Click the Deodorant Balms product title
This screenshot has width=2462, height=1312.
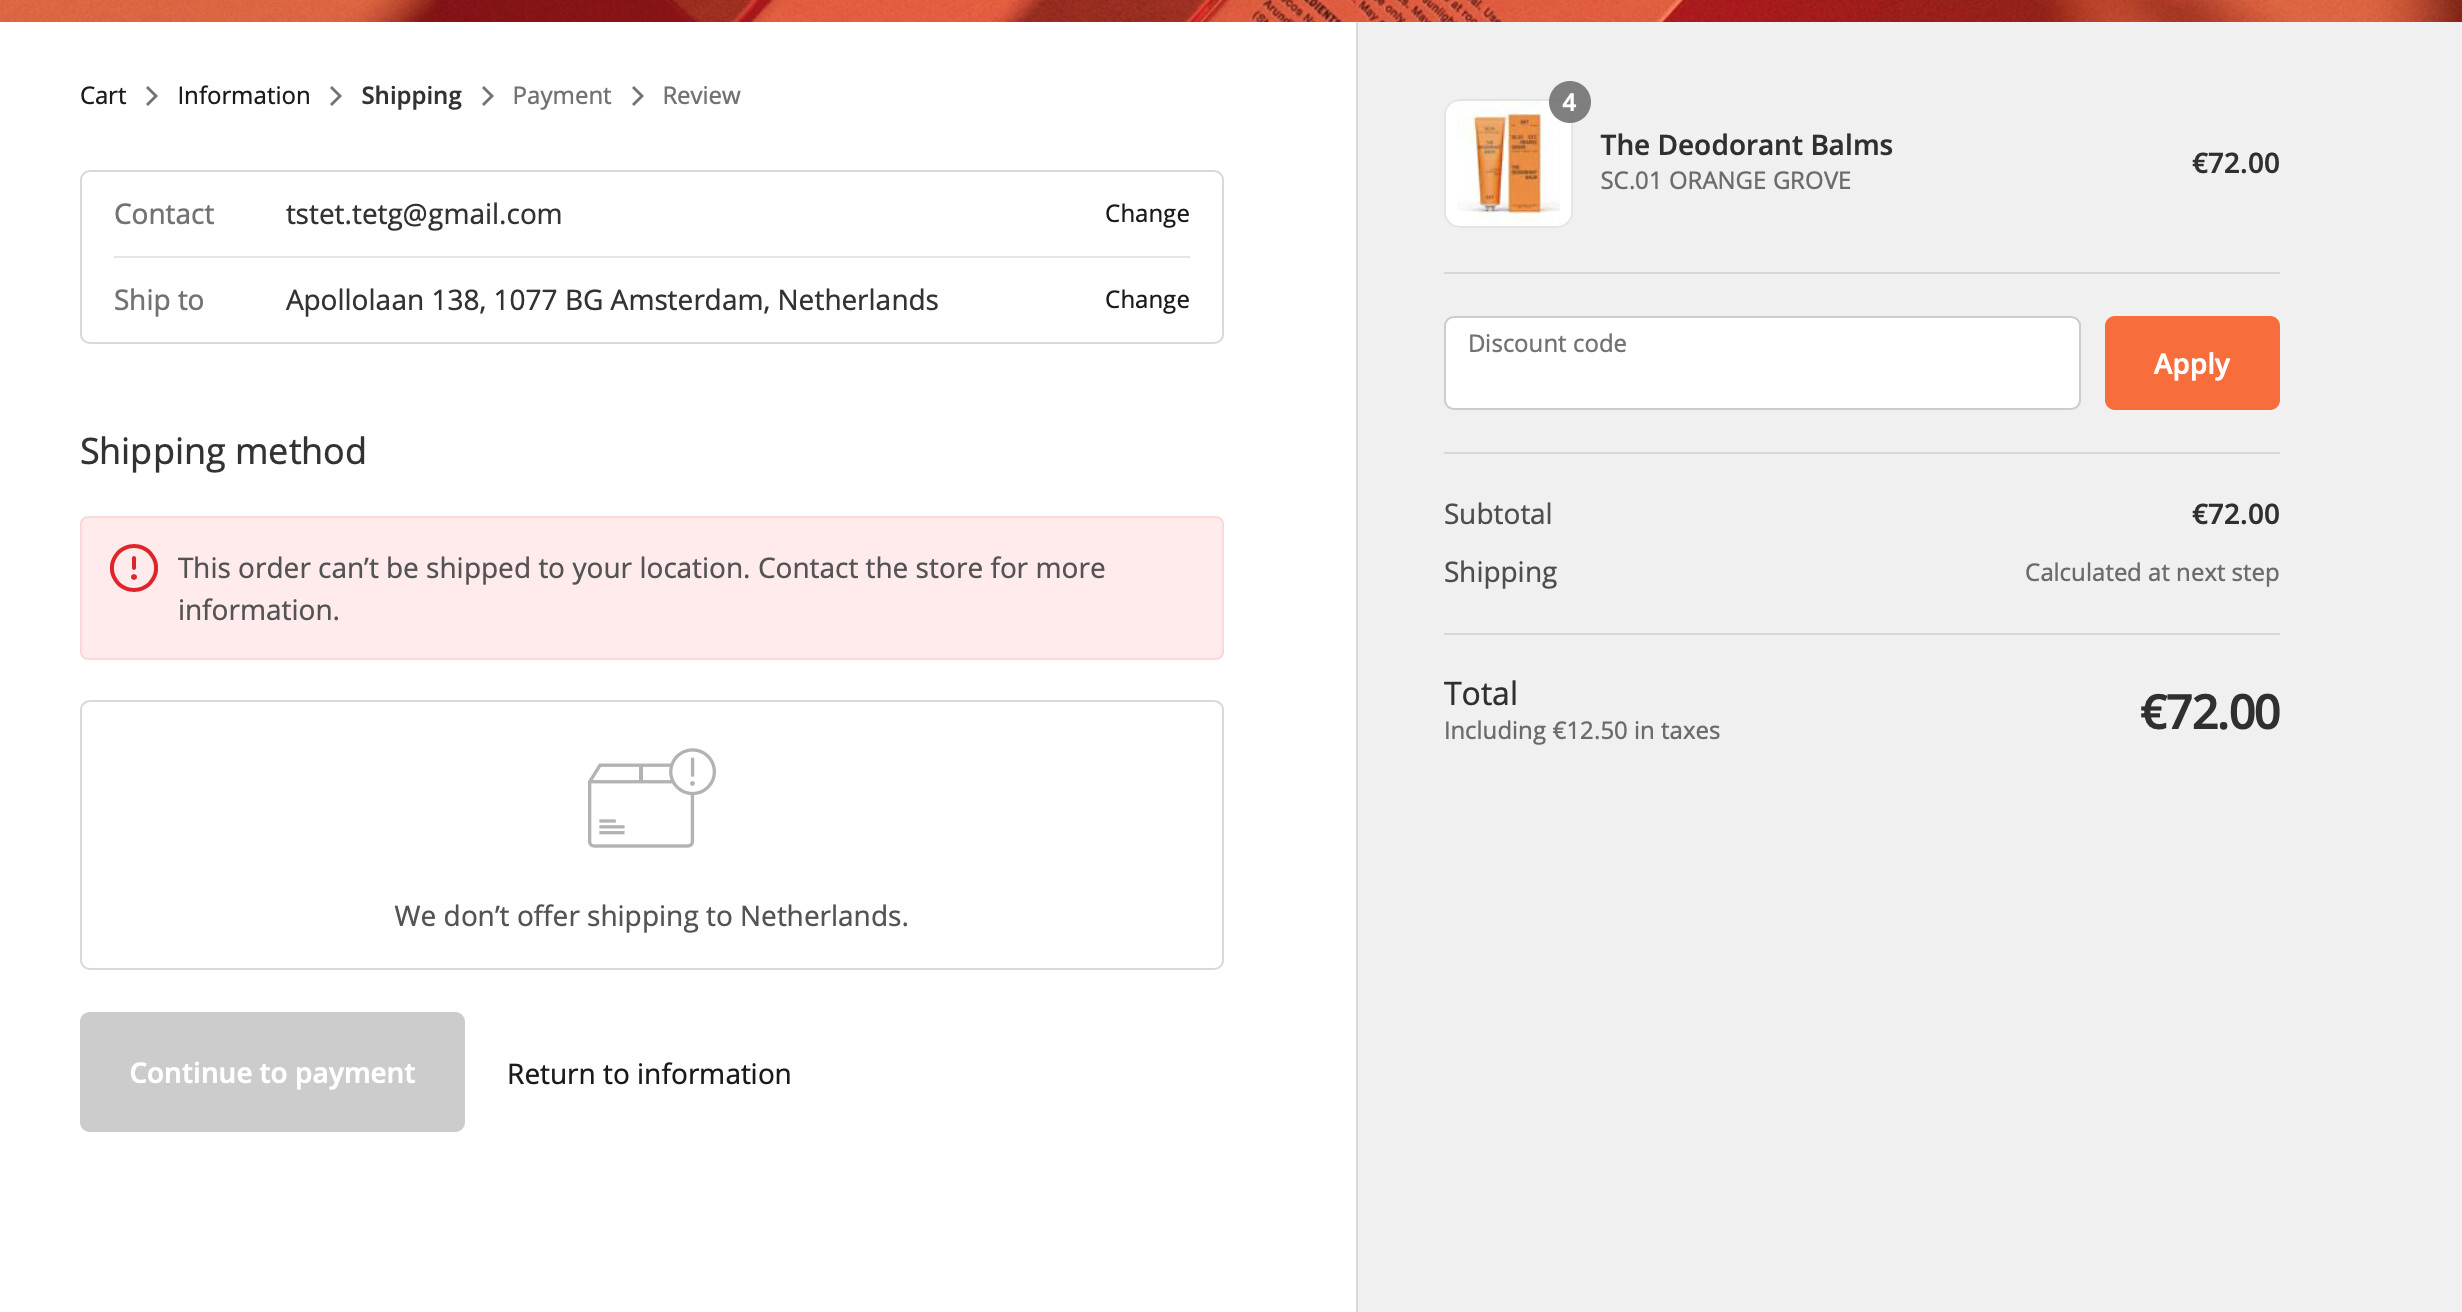(x=1746, y=145)
